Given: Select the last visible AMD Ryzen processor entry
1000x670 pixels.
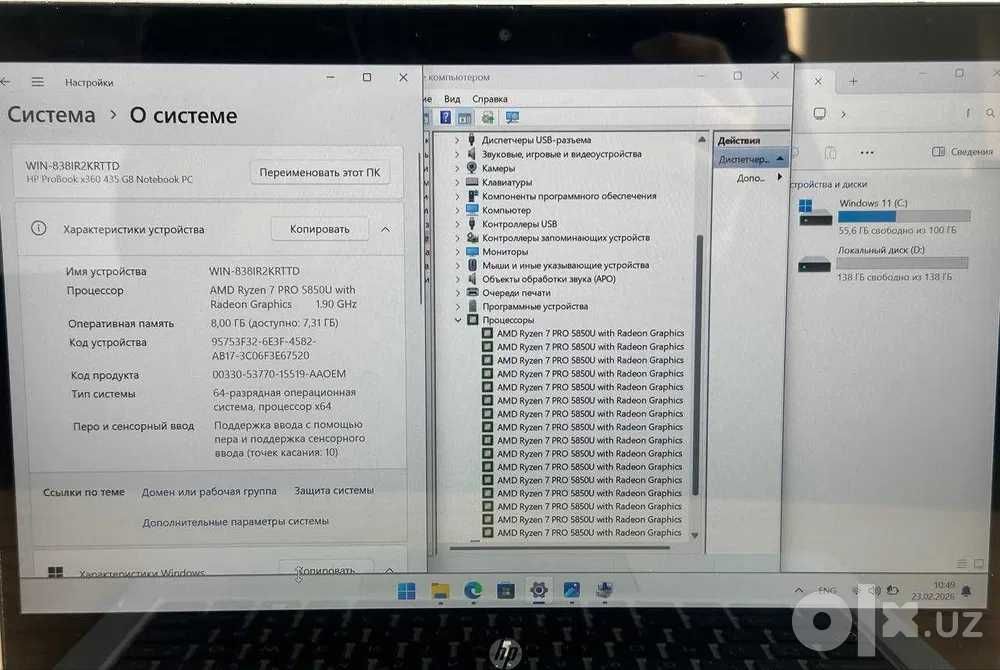Looking at the screenshot, I should coord(589,532).
